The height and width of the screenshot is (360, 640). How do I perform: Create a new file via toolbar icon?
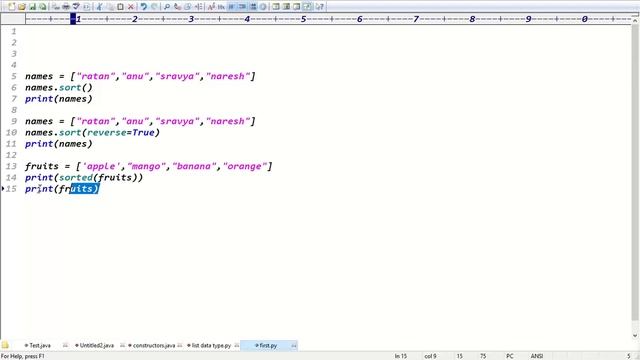pos(11,7)
